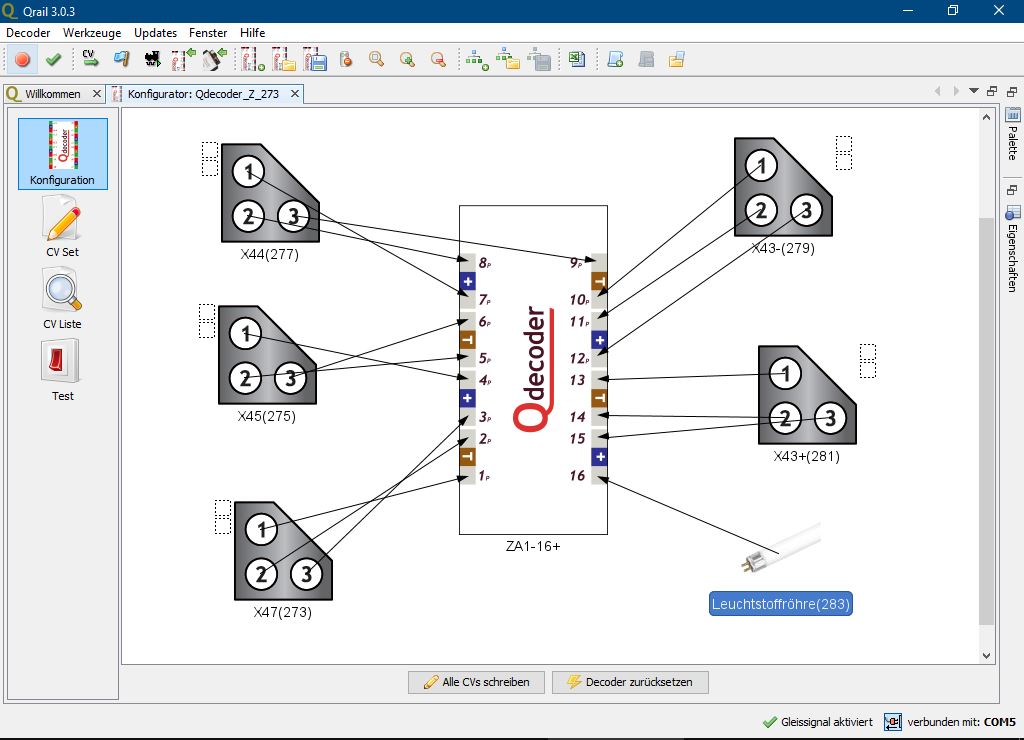Click the plain magnifier zoom icon
Image resolution: width=1024 pixels, height=740 pixels.
[x=376, y=60]
